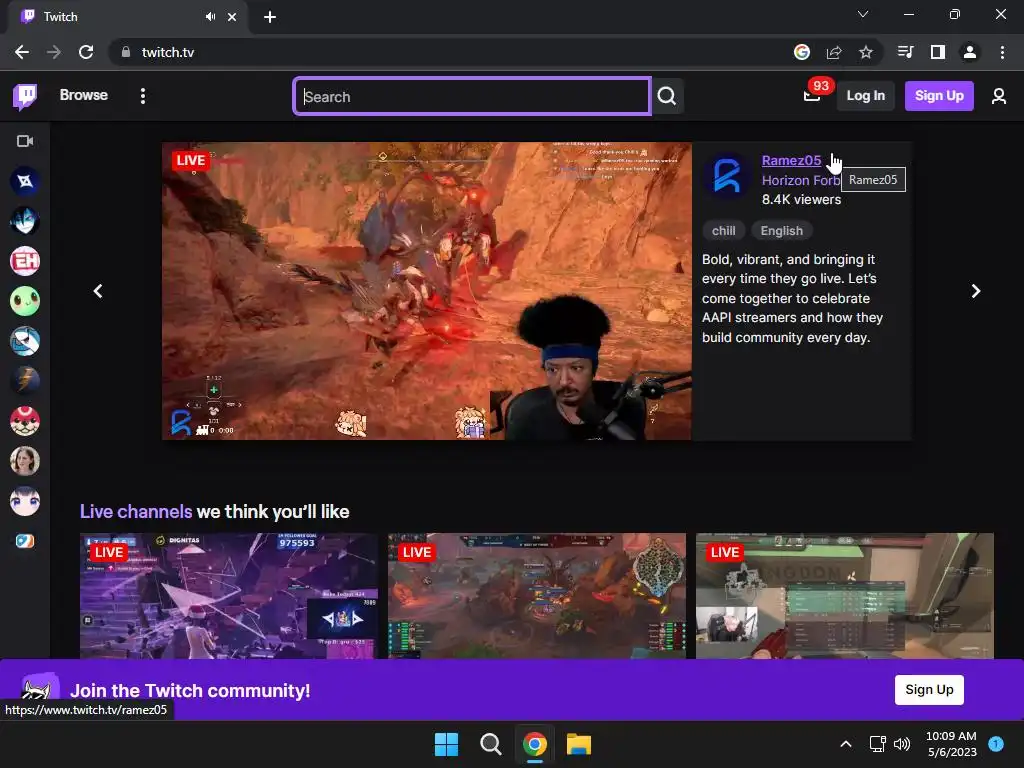Click the magnifier search button
Viewport: 1024px width, 768px height.
(667, 97)
